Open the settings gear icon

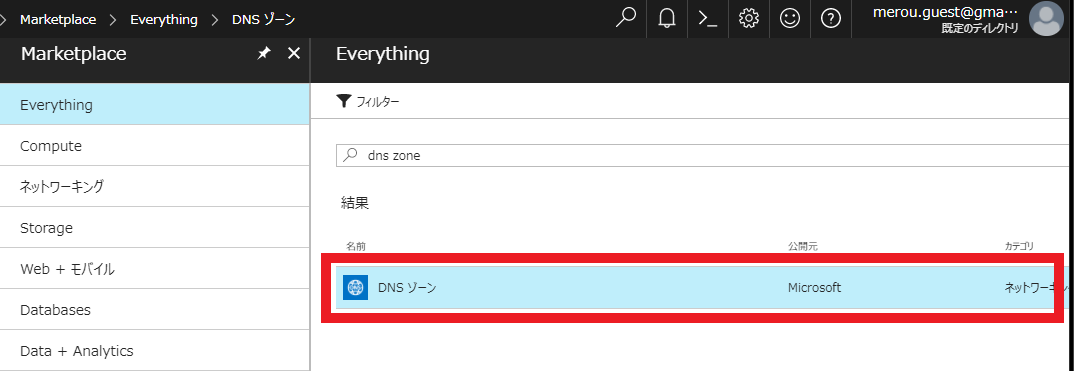[749, 18]
